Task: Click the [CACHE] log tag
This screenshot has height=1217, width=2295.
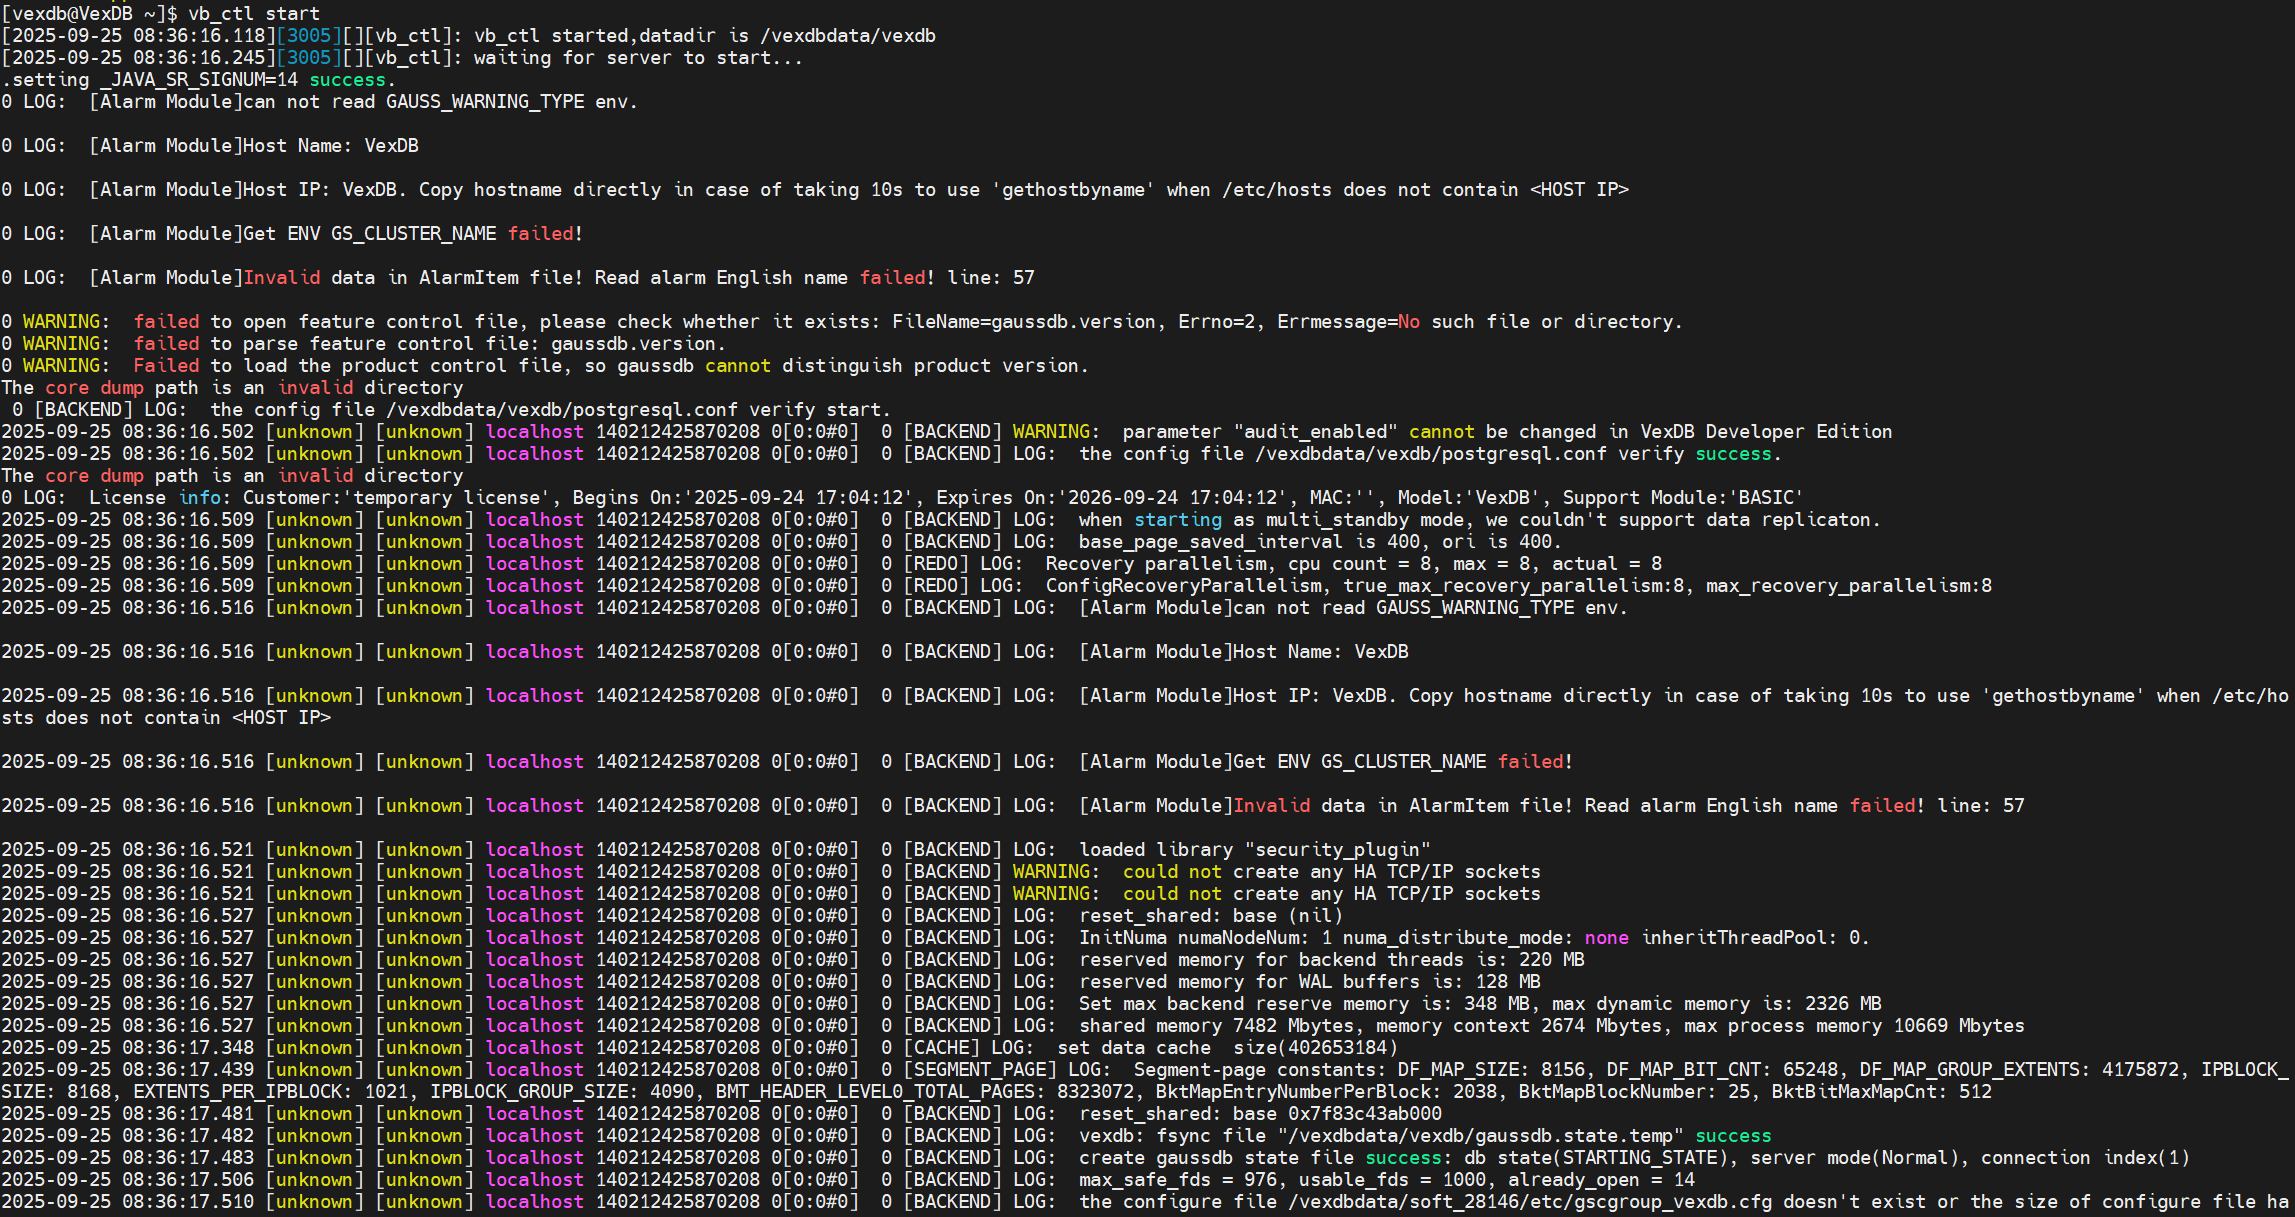Action: (x=941, y=1047)
